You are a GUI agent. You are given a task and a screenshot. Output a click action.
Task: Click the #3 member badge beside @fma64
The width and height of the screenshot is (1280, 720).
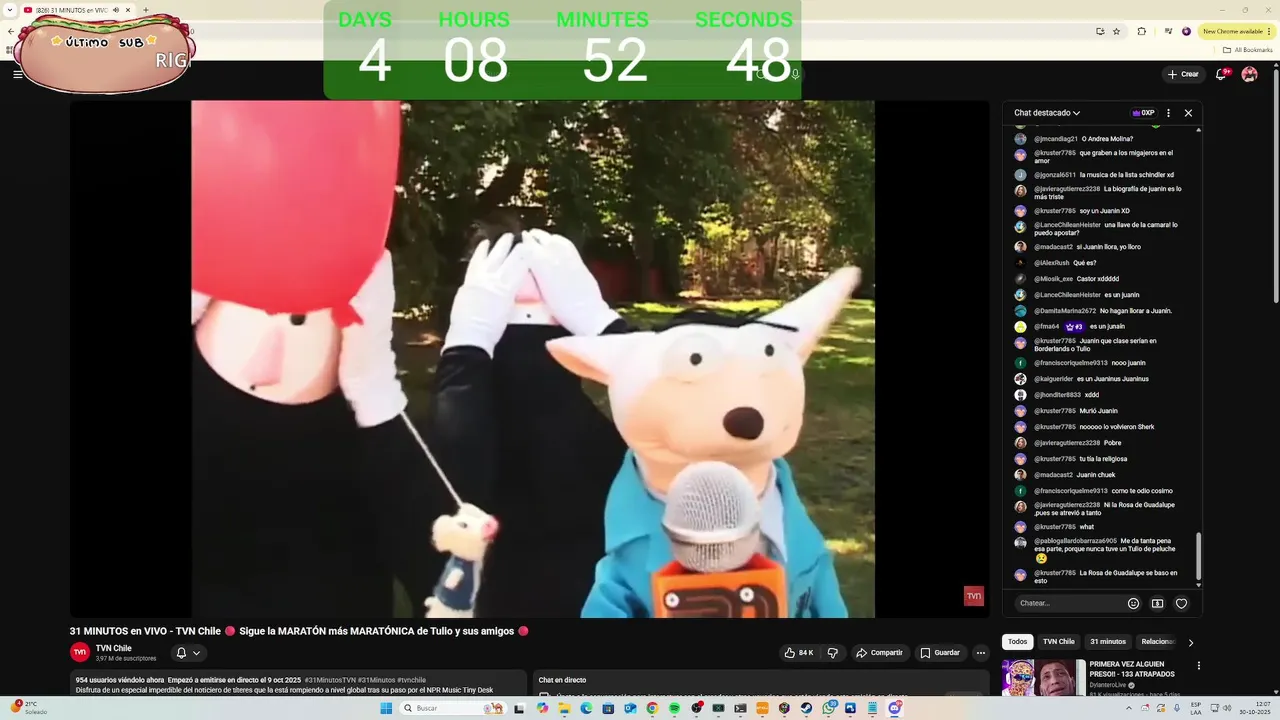coord(1074,327)
